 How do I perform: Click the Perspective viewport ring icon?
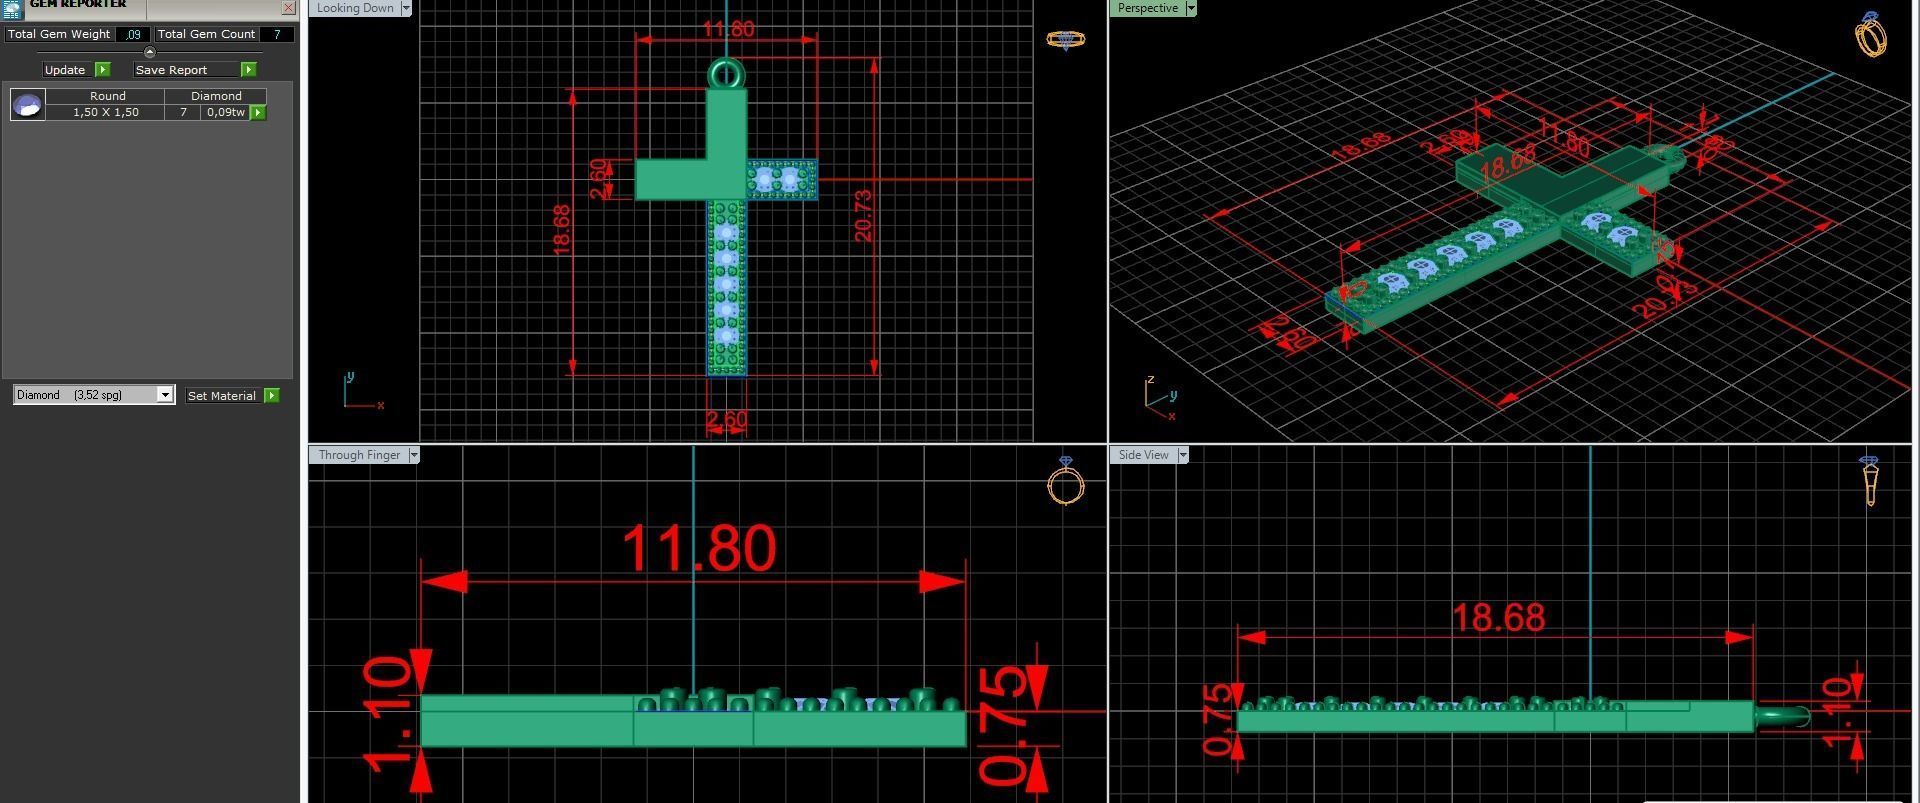pyautogui.click(x=1870, y=34)
